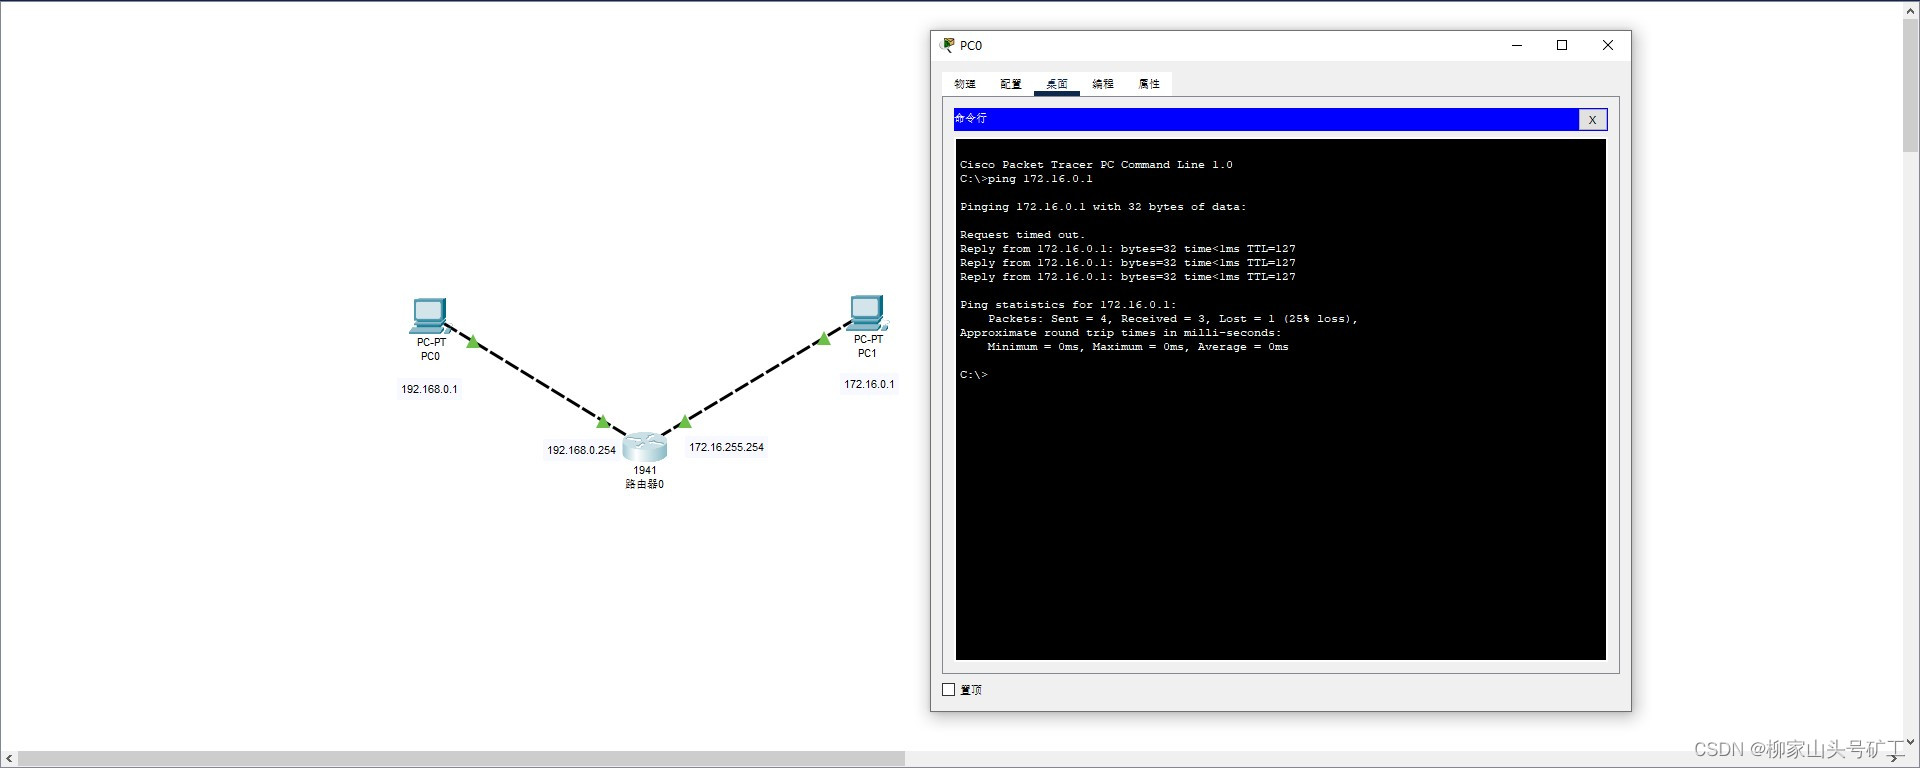Click the 172.16.255.254 router interface label

tap(726, 447)
